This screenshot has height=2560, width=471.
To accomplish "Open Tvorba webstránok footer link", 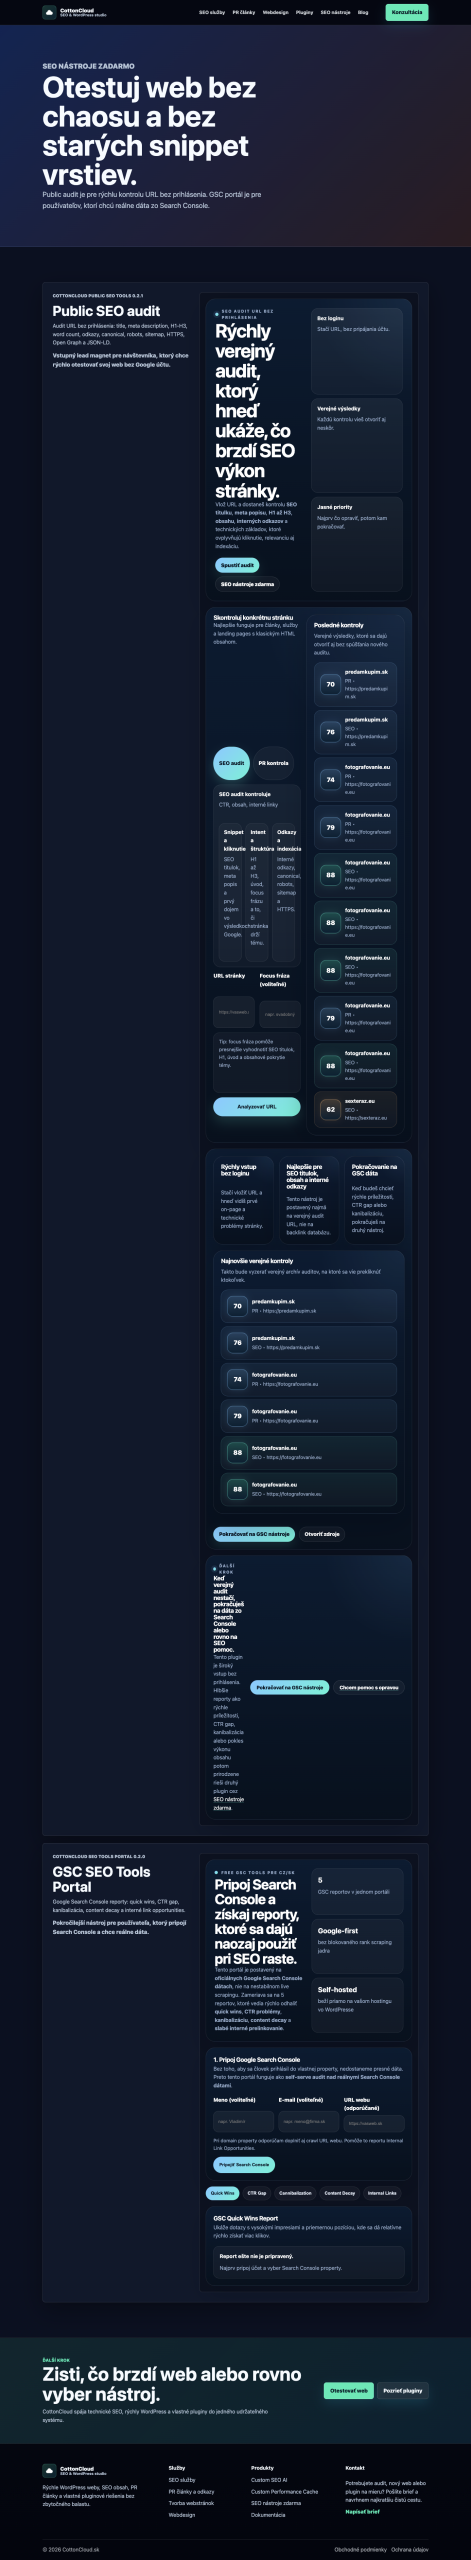I will pos(191,2503).
